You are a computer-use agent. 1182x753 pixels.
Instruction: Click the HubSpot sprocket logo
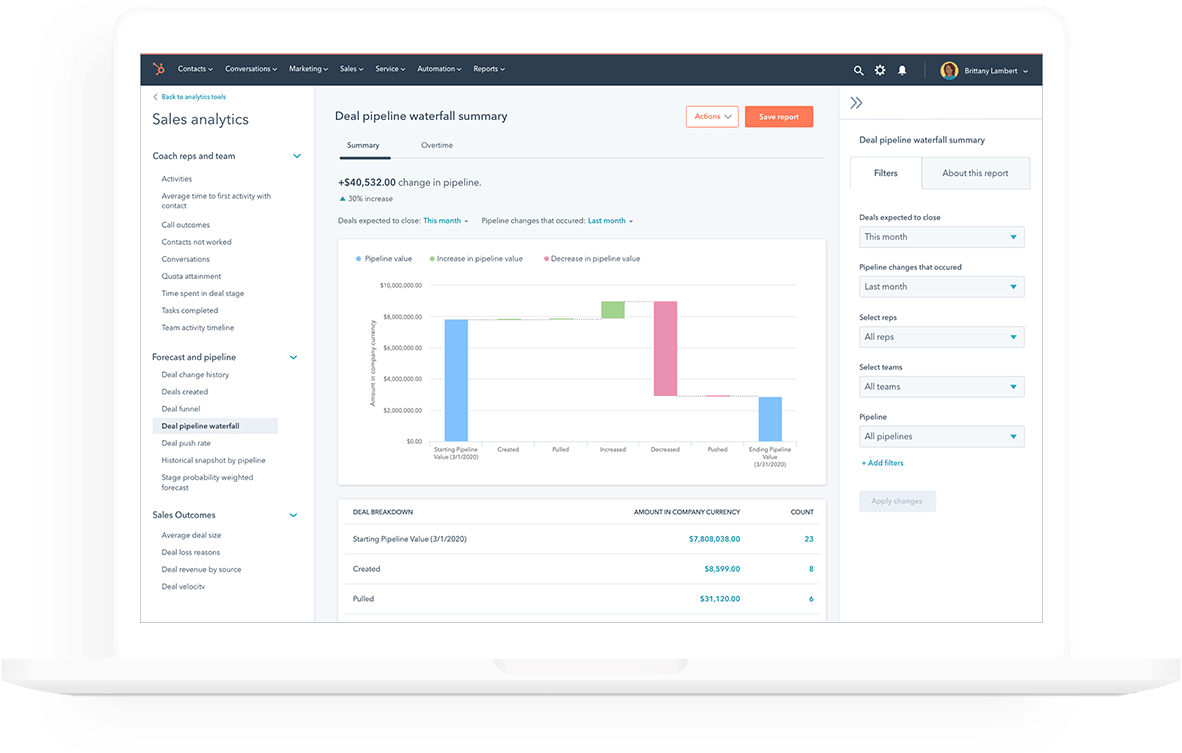click(158, 68)
